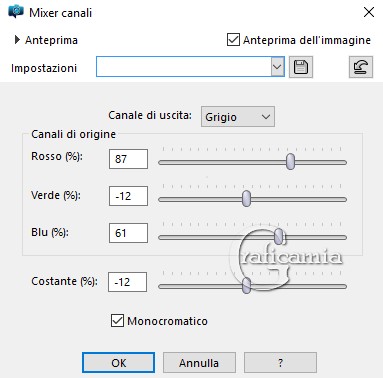Screen dimensions: 383x378
Task: Click the Rosso slider handle
Action: (290, 162)
